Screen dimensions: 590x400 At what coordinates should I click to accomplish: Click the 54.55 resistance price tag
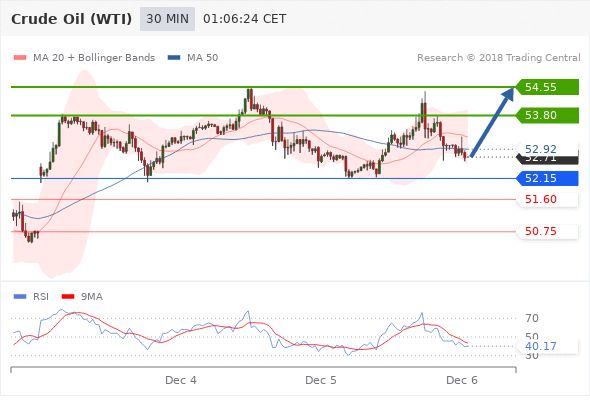tap(547, 87)
